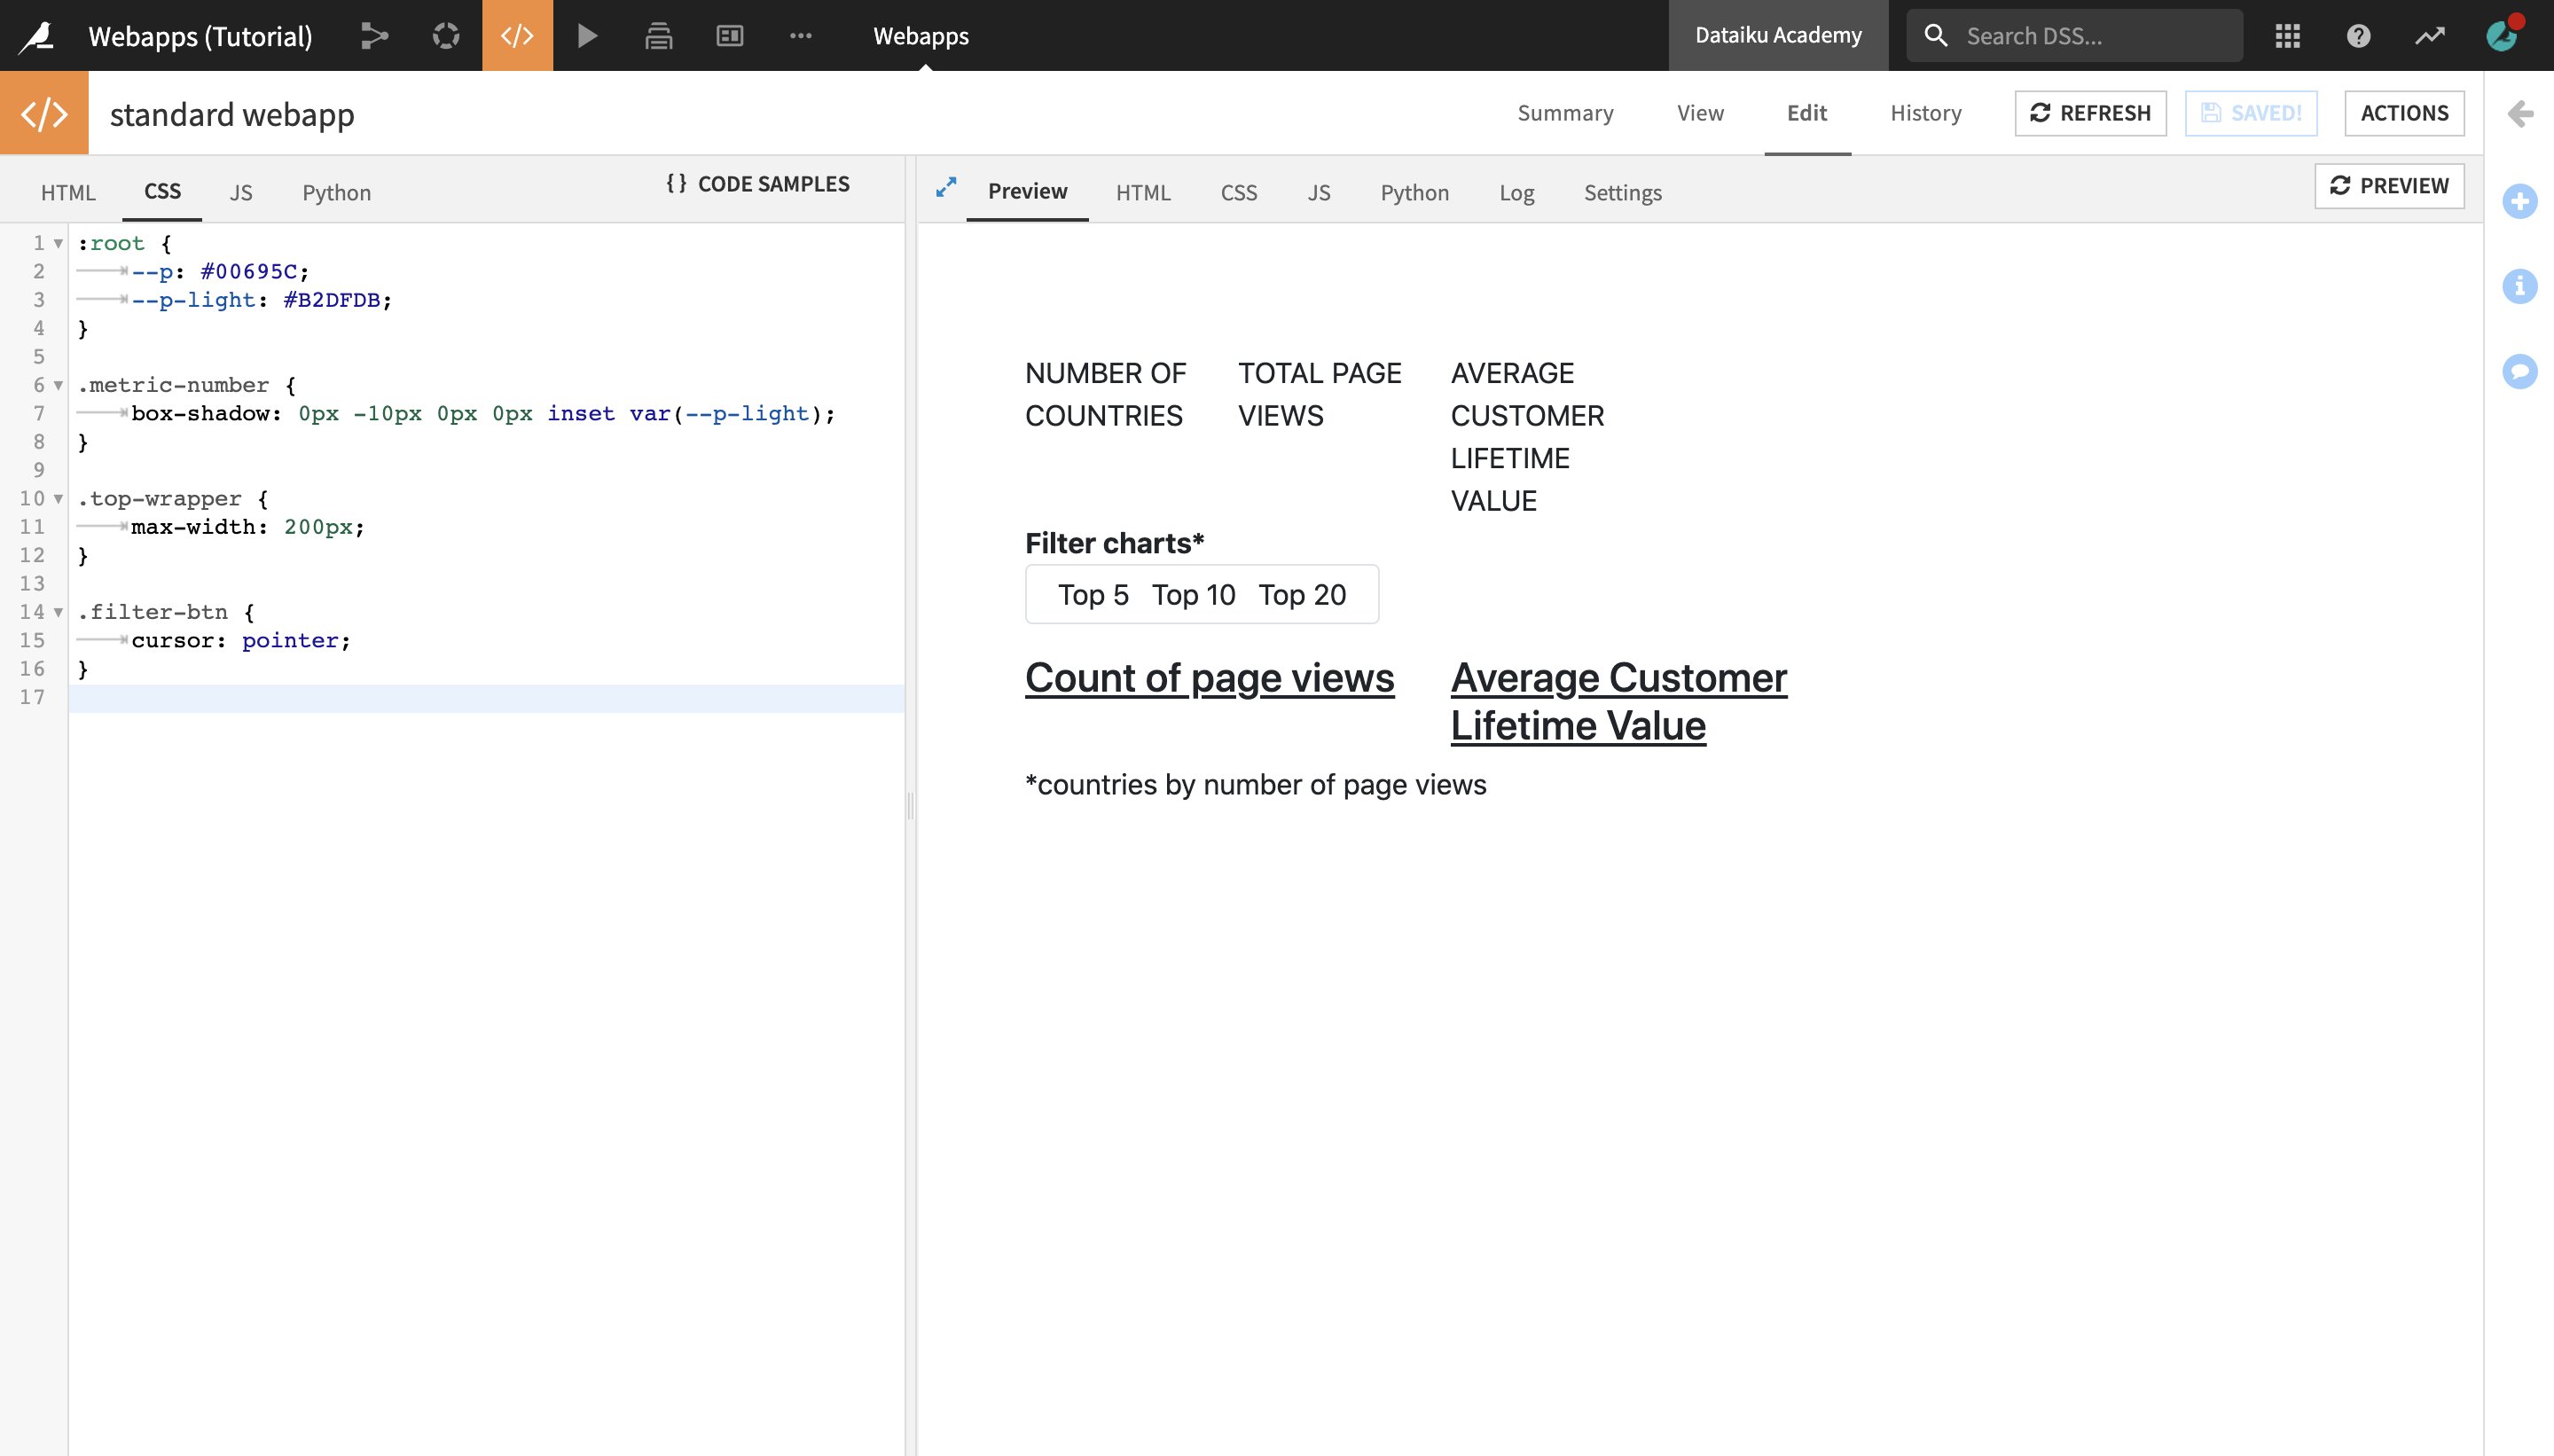Select the Edit tab
Image resolution: width=2554 pixels, height=1456 pixels.
click(x=1807, y=113)
